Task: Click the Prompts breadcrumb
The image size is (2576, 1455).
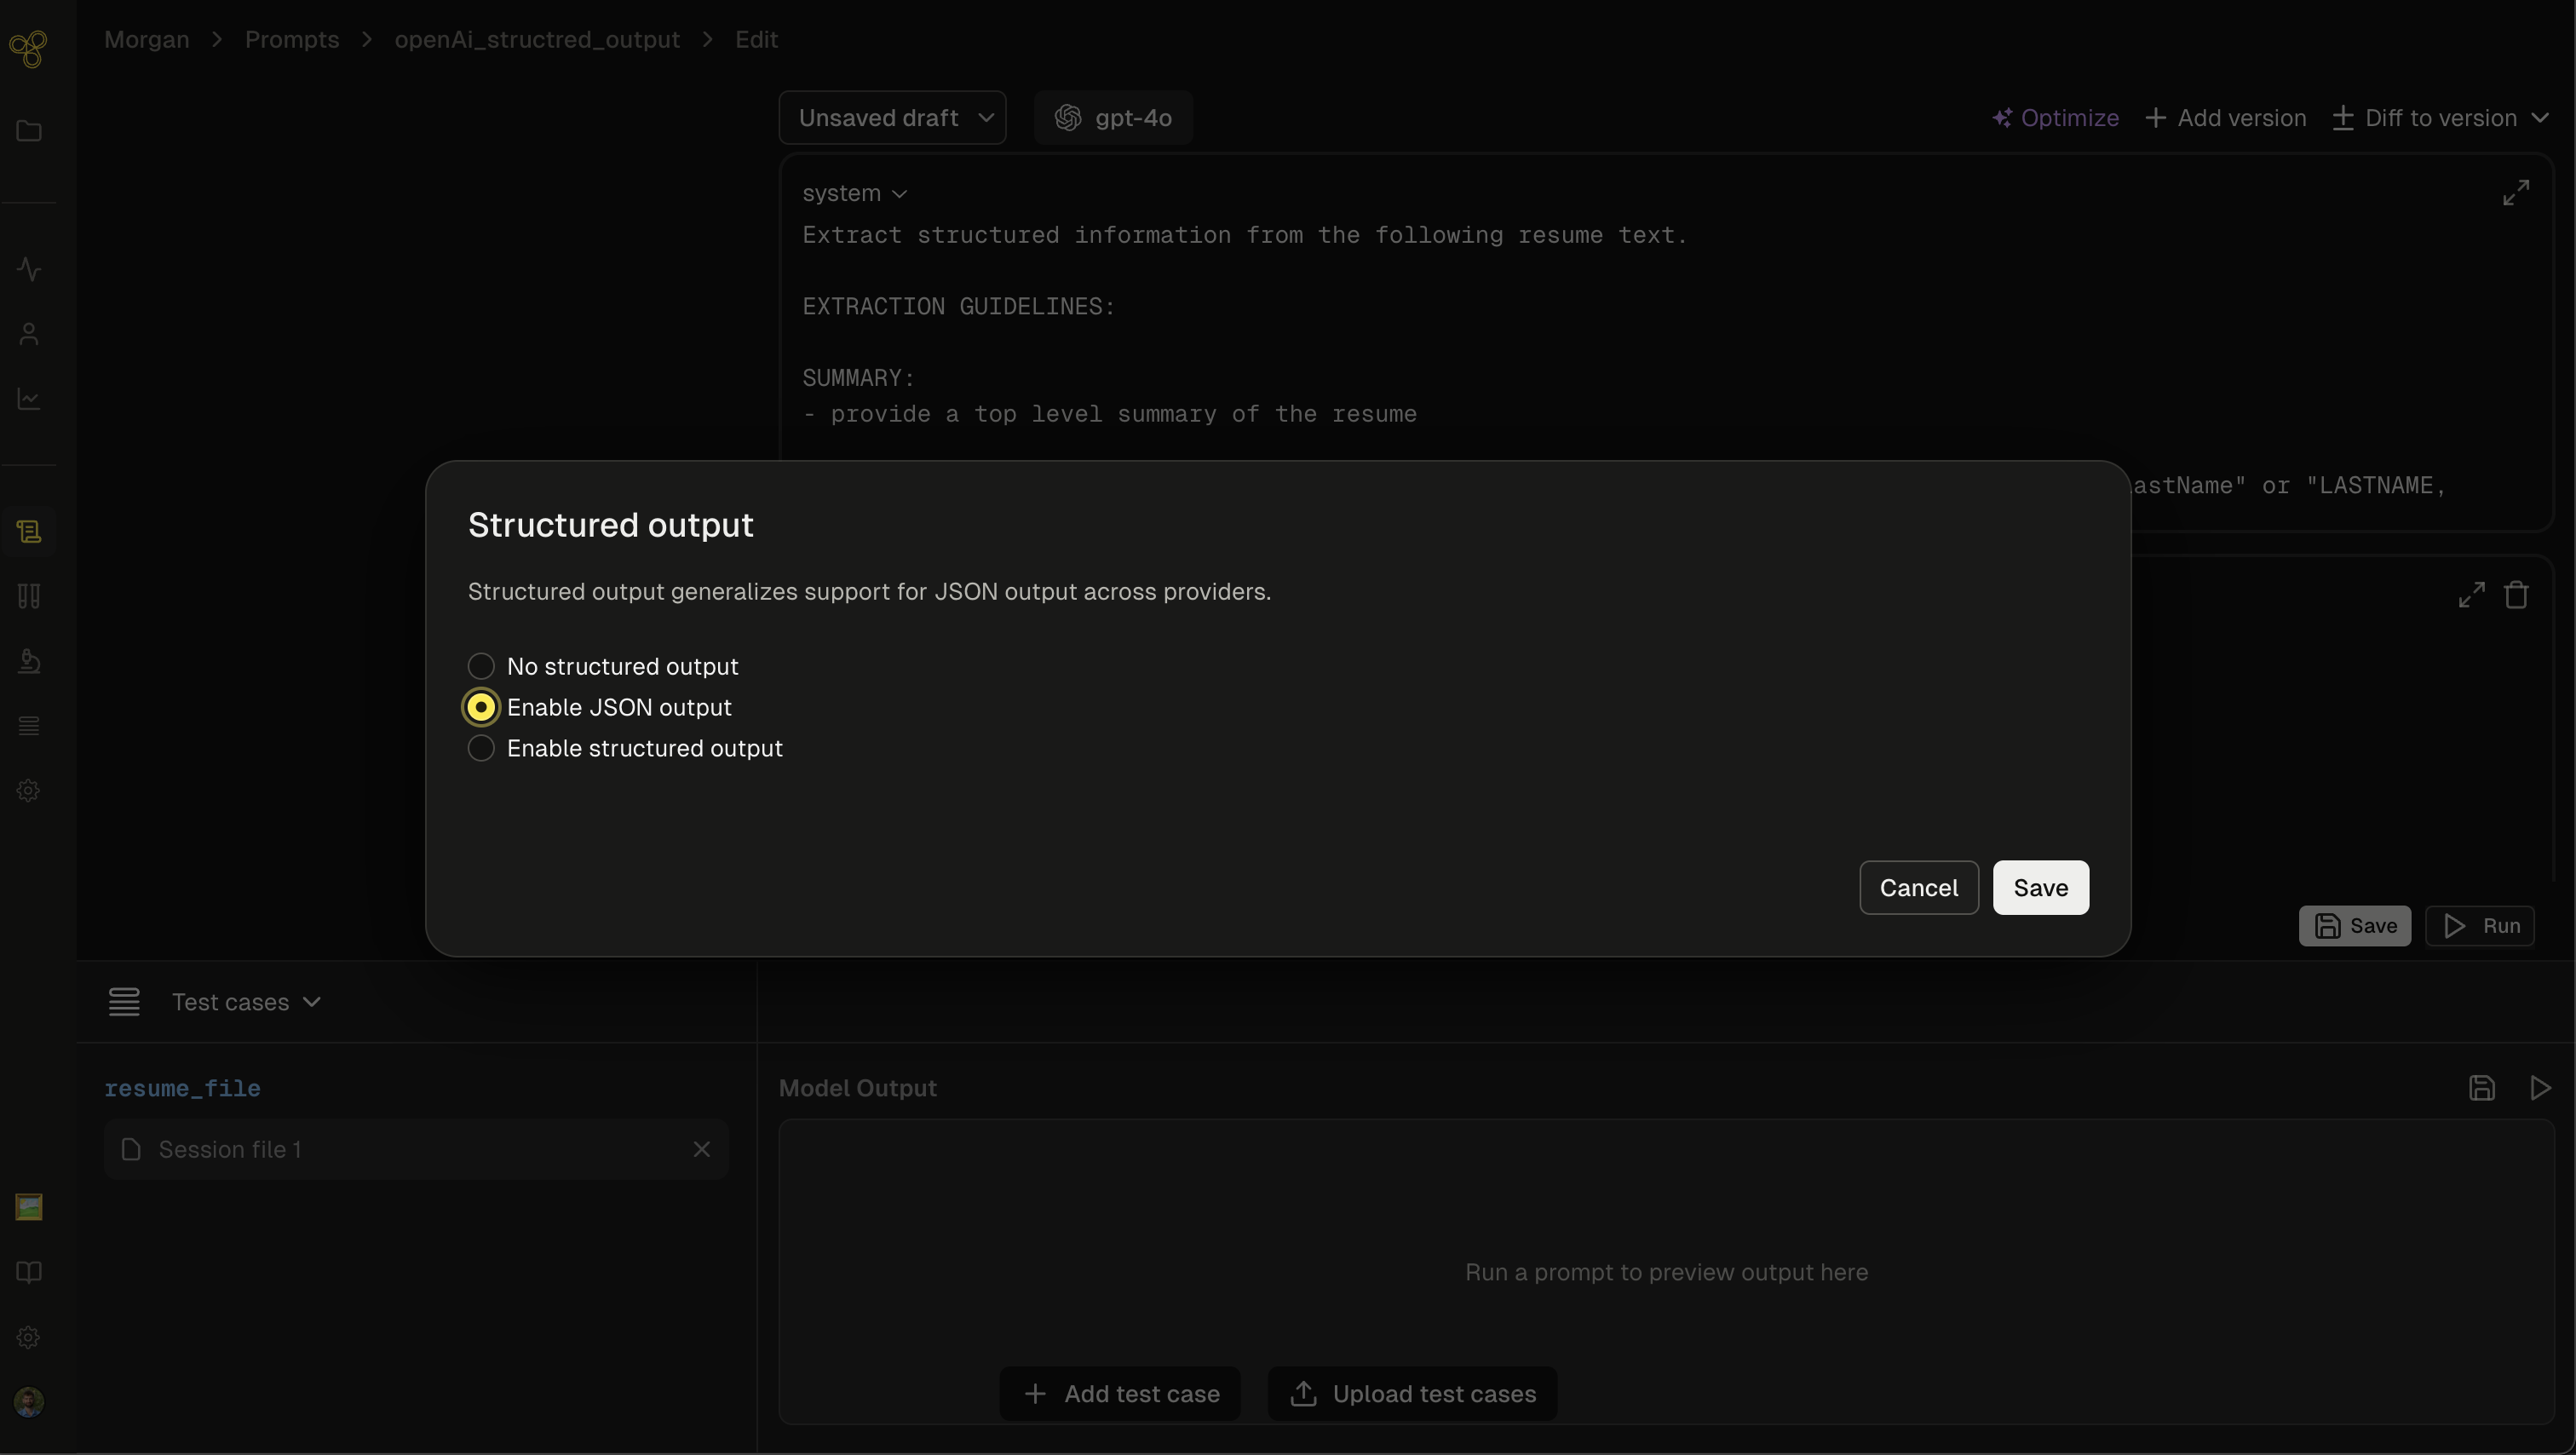Action: tap(291, 39)
